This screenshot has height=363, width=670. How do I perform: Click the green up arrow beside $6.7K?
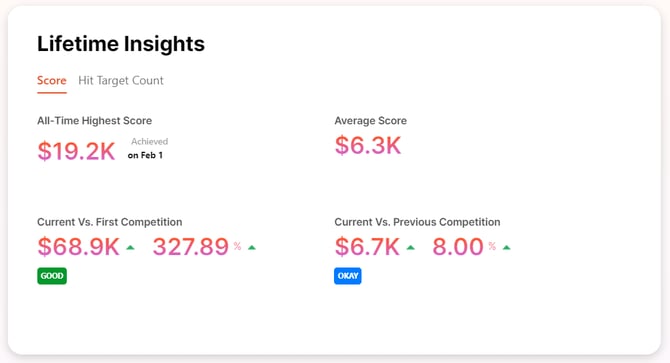pos(411,247)
